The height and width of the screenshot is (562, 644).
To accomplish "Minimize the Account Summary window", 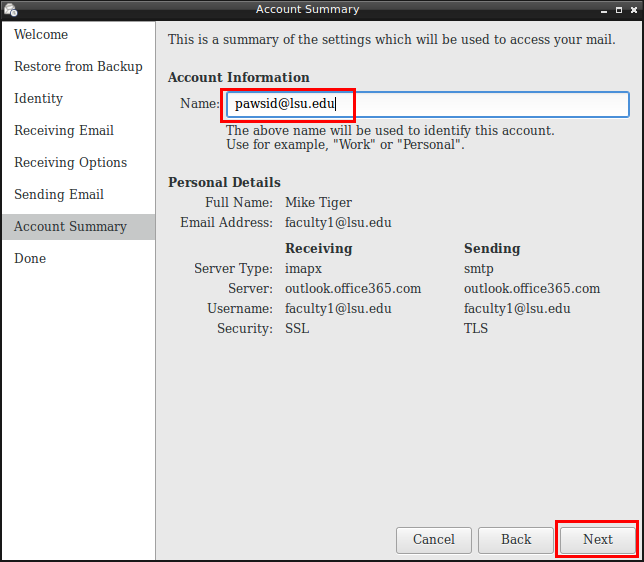I will click(x=604, y=9).
